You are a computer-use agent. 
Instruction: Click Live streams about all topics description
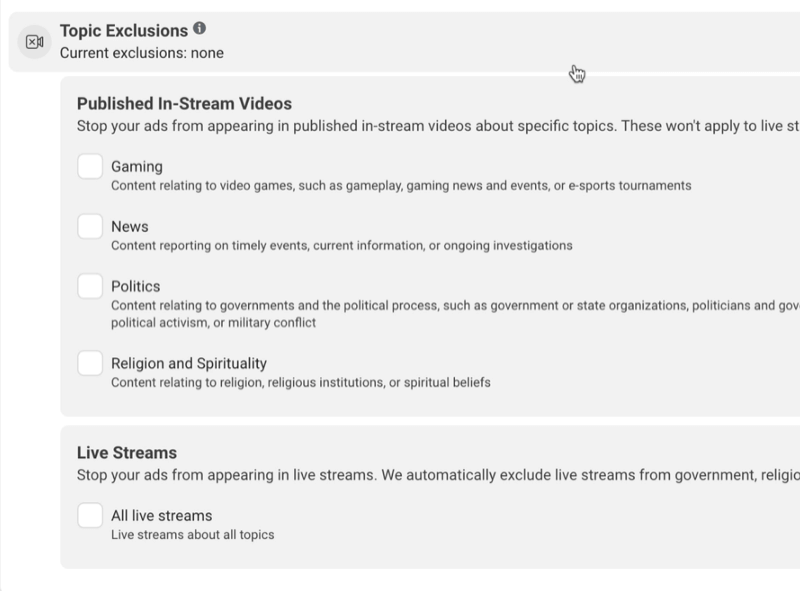193,534
